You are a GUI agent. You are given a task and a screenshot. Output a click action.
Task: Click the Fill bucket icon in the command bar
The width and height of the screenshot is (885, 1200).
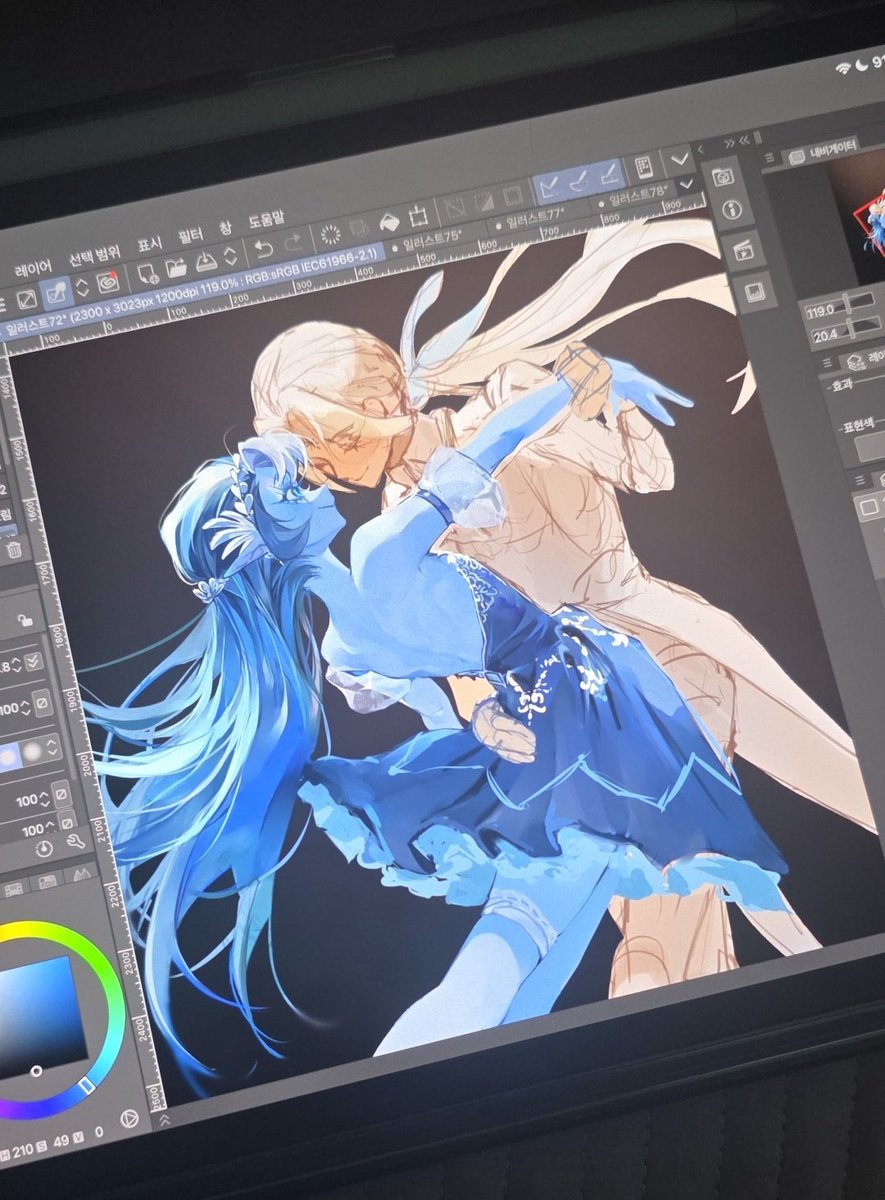click(389, 223)
